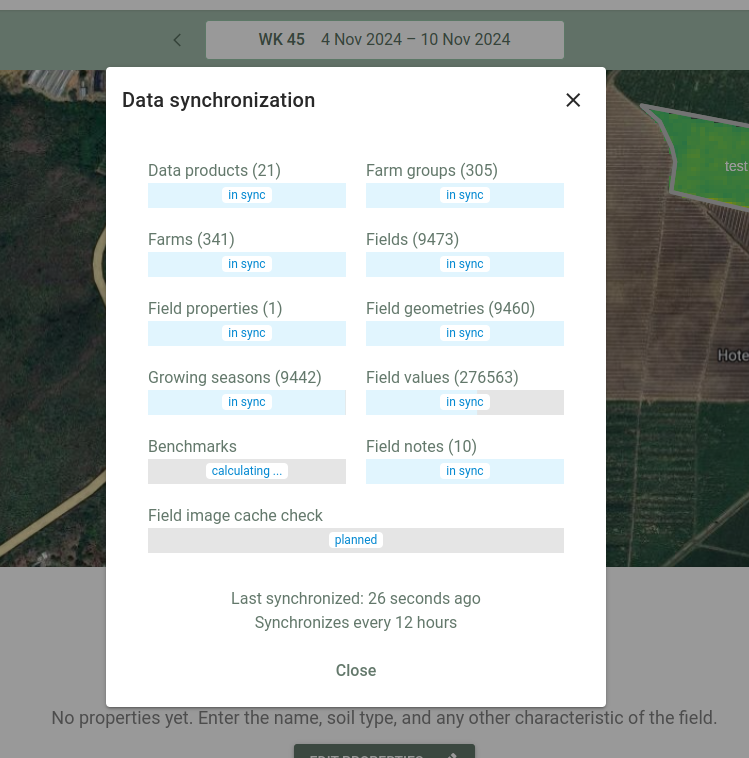Image resolution: width=749 pixels, height=758 pixels.
Task: Click the Data products in sync status bar
Action: pos(247,195)
